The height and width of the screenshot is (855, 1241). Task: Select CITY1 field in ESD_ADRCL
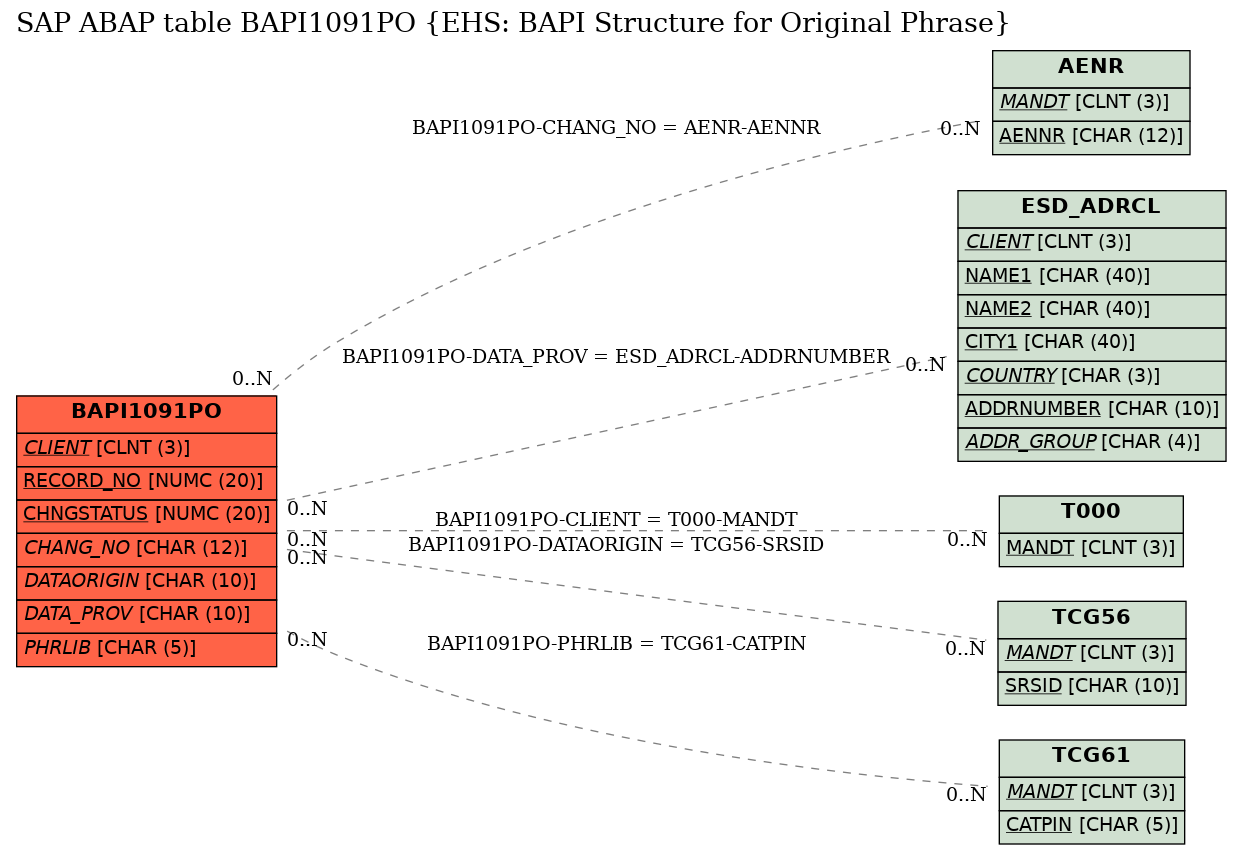(x=1091, y=344)
